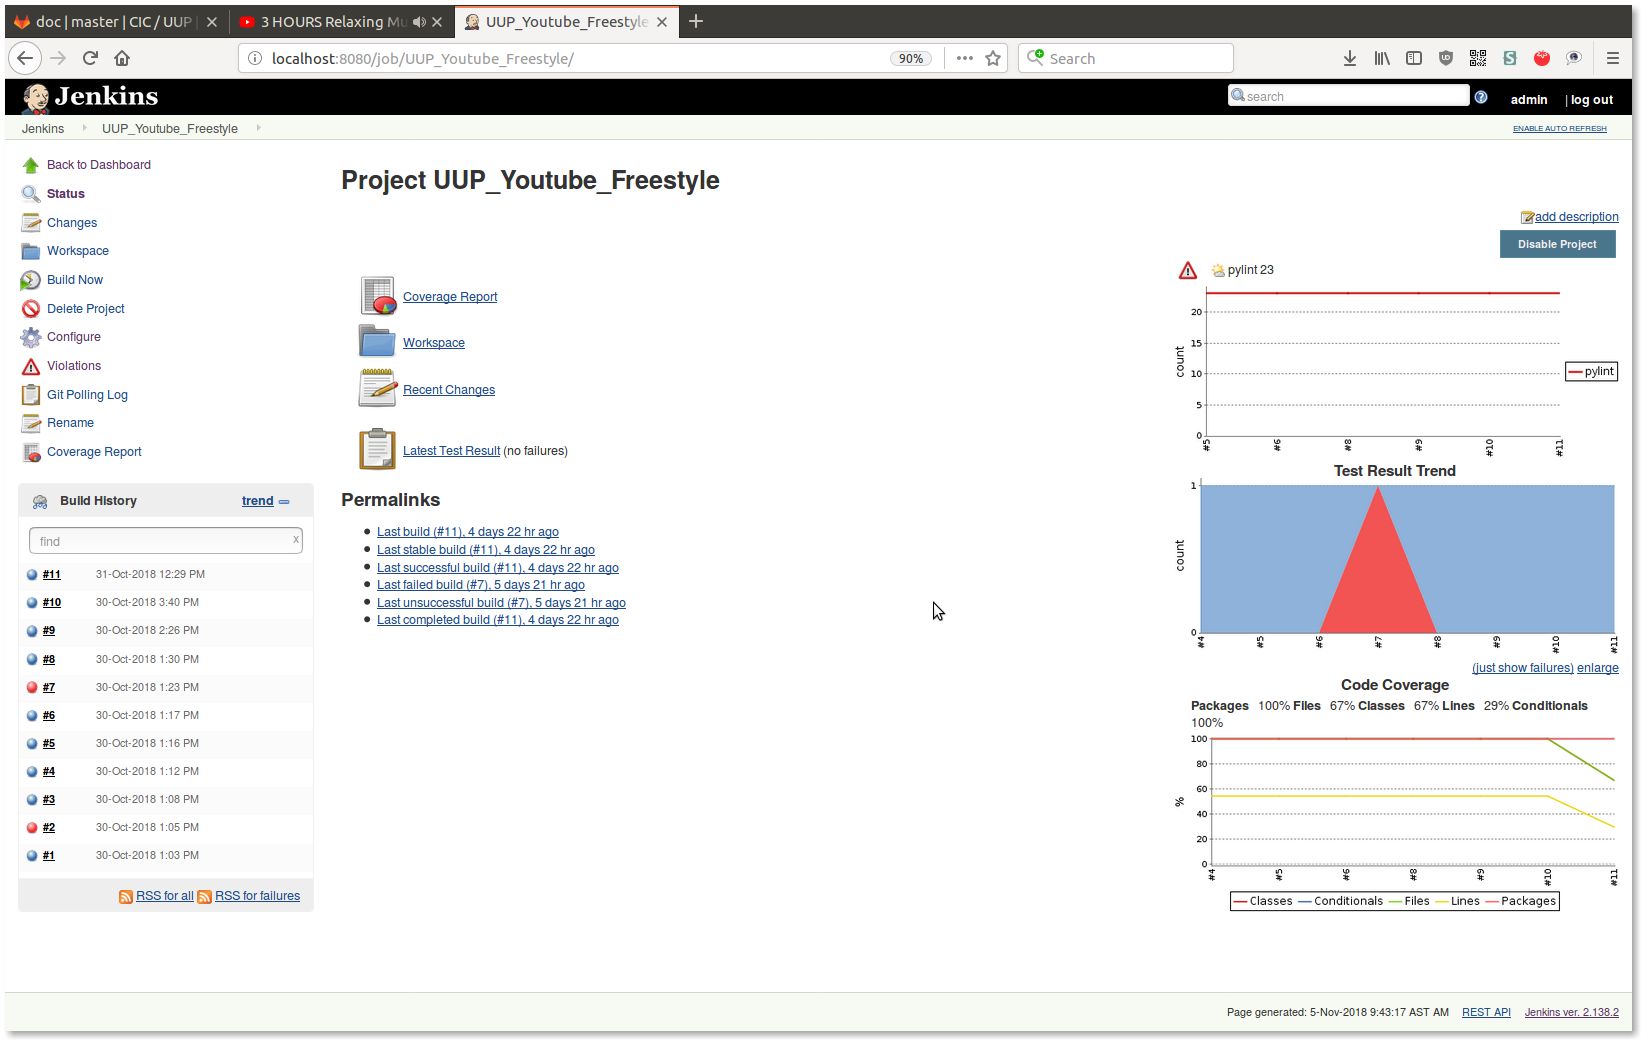The width and height of the screenshot is (1641, 1040).
Task: Click the Back to Dashboard arrow icon
Action: click(31, 165)
